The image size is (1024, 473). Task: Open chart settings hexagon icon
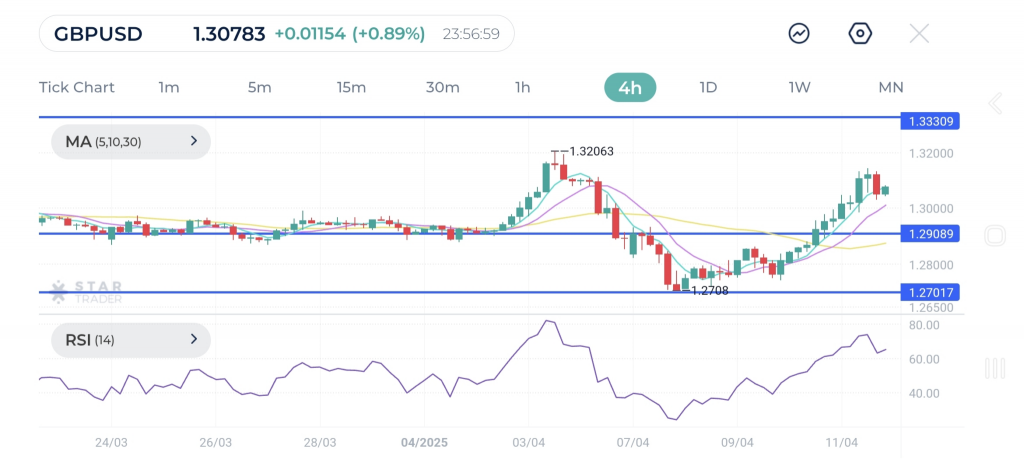click(x=860, y=33)
